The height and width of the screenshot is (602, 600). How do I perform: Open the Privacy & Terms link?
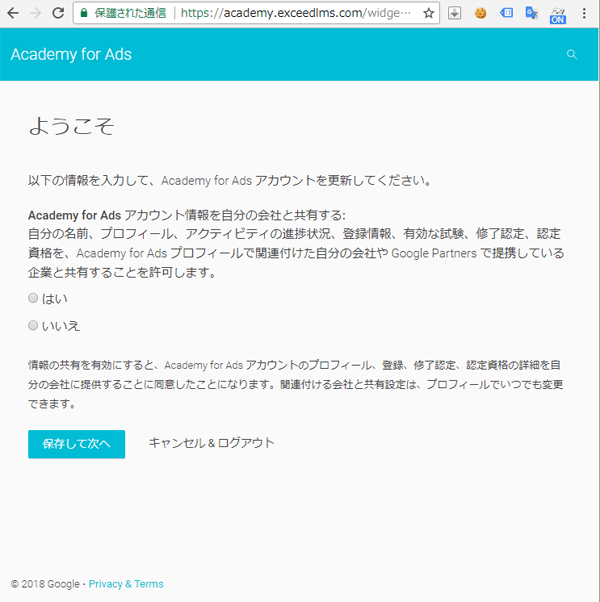[x=126, y=584]
